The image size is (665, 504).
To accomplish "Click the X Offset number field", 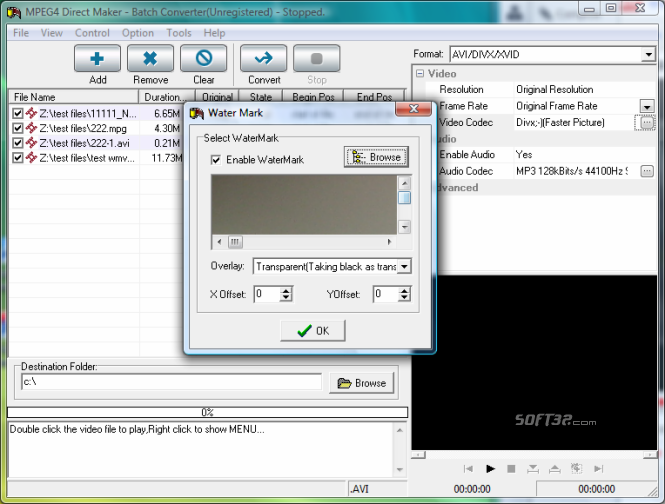I will pos(267,294).
